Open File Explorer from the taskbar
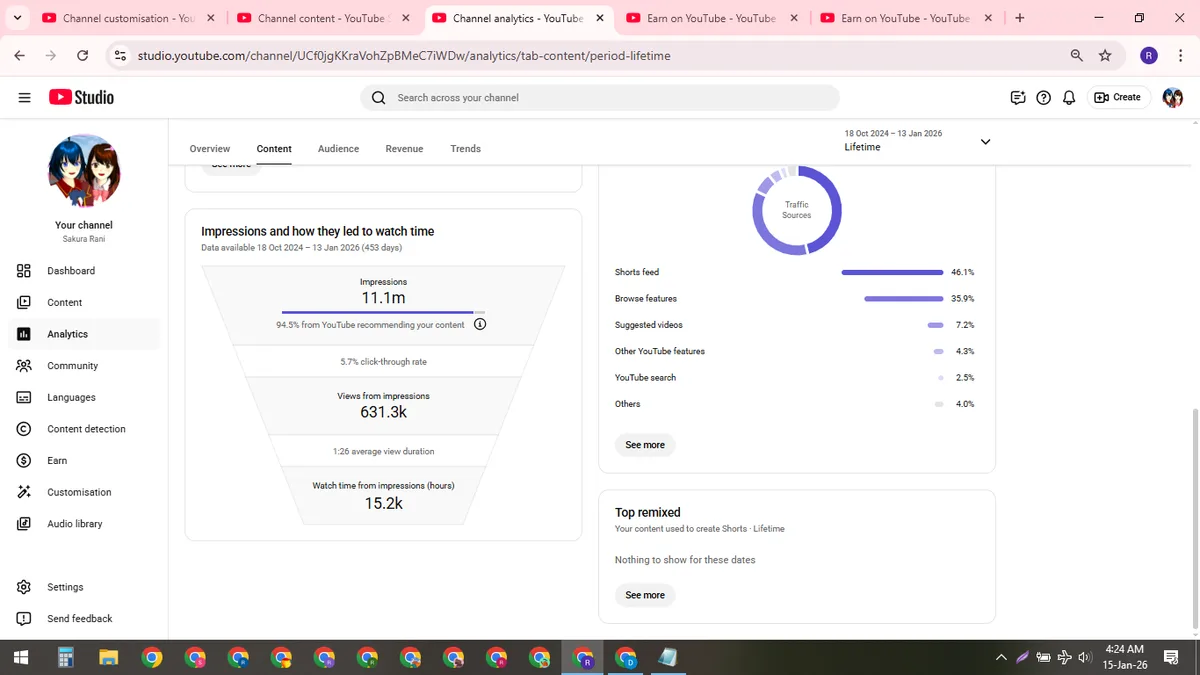This screenshot has width=1200, height=675. coord(109,657)
